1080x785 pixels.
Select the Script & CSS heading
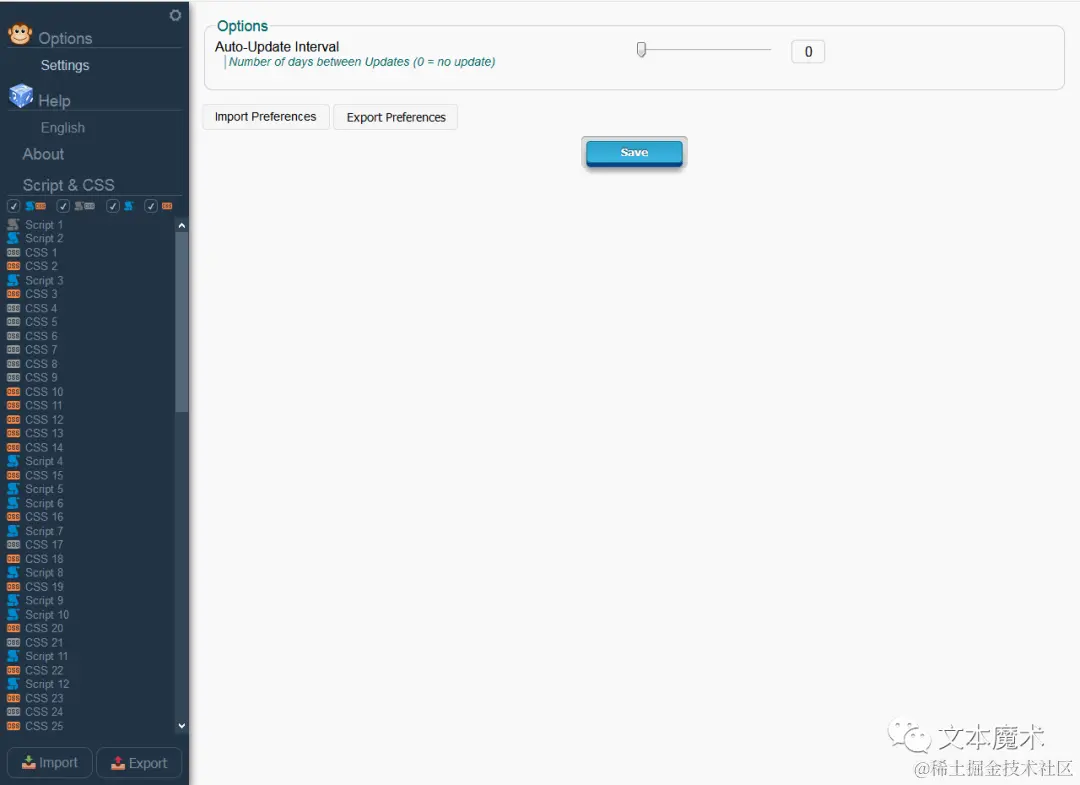(x=68, y=185)
